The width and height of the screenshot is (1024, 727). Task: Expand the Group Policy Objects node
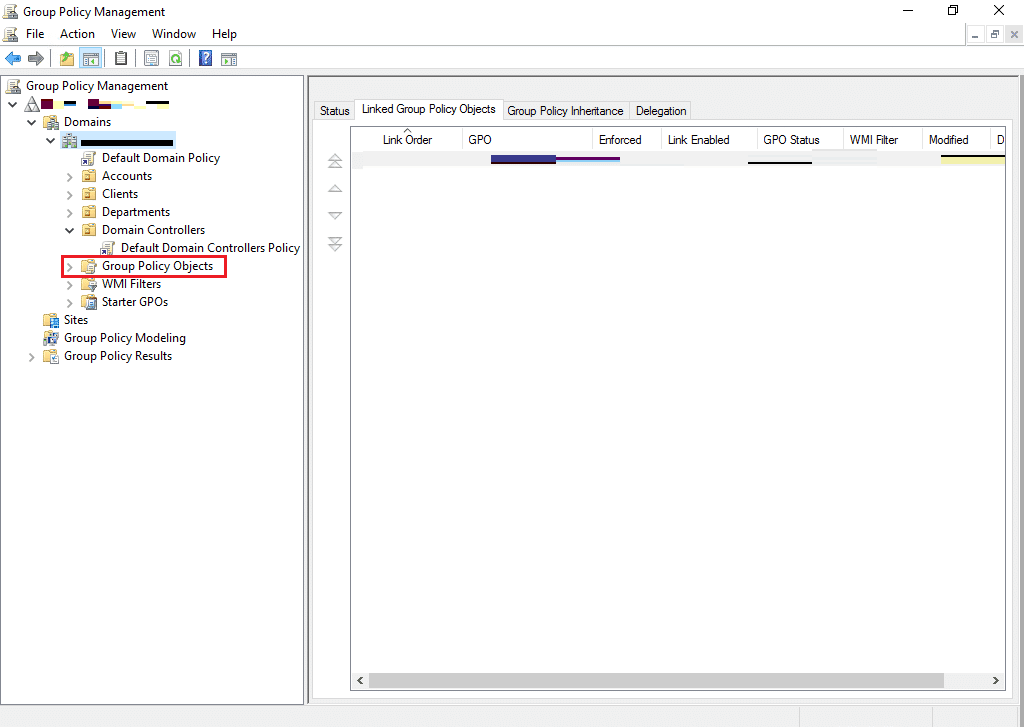(x=69, y=267)
